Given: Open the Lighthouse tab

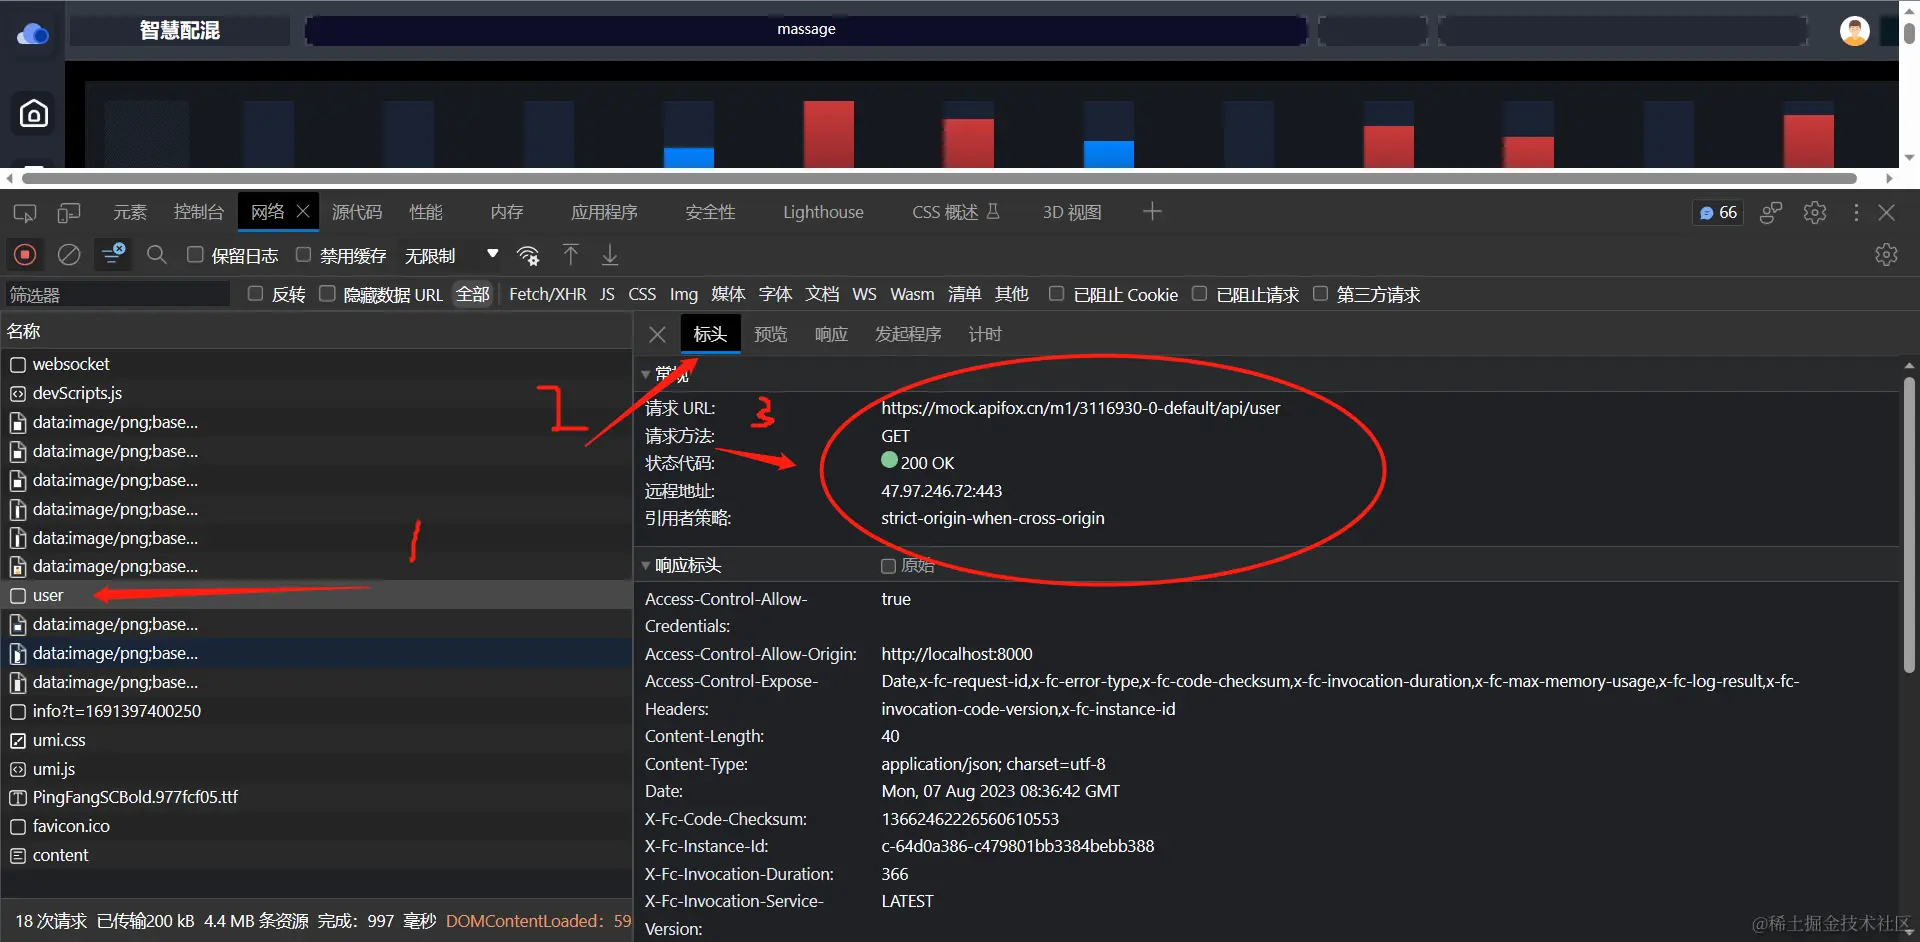Looking at the screenshot, I should point(823,212).
